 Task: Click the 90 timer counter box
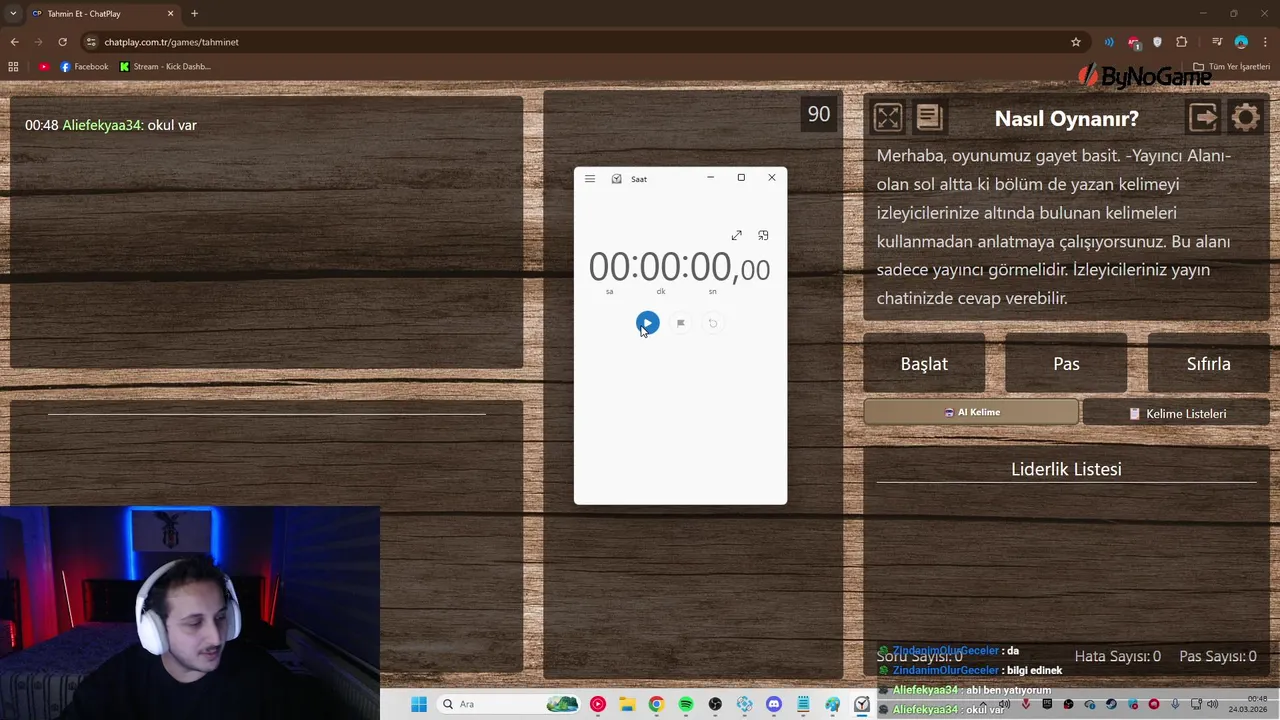[819, 114]
